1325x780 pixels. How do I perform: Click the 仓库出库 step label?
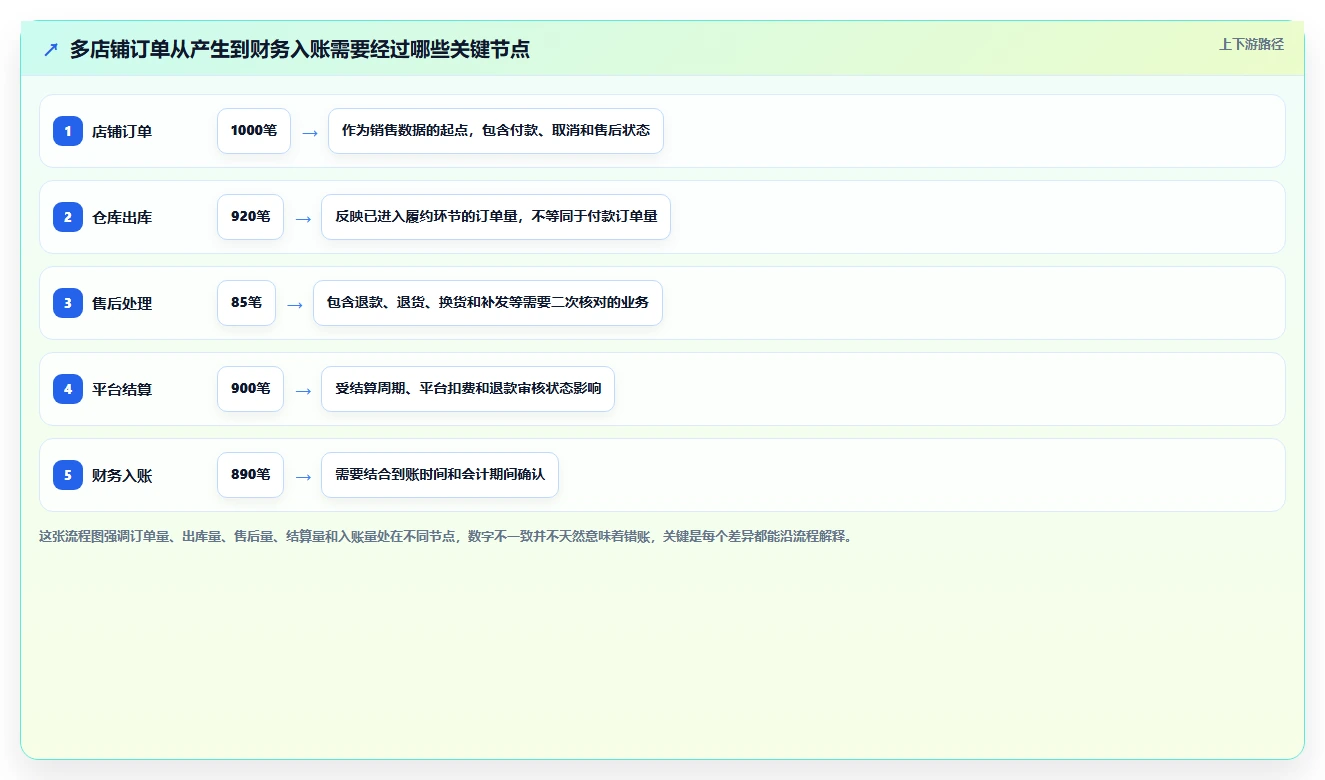pos(122,217)
